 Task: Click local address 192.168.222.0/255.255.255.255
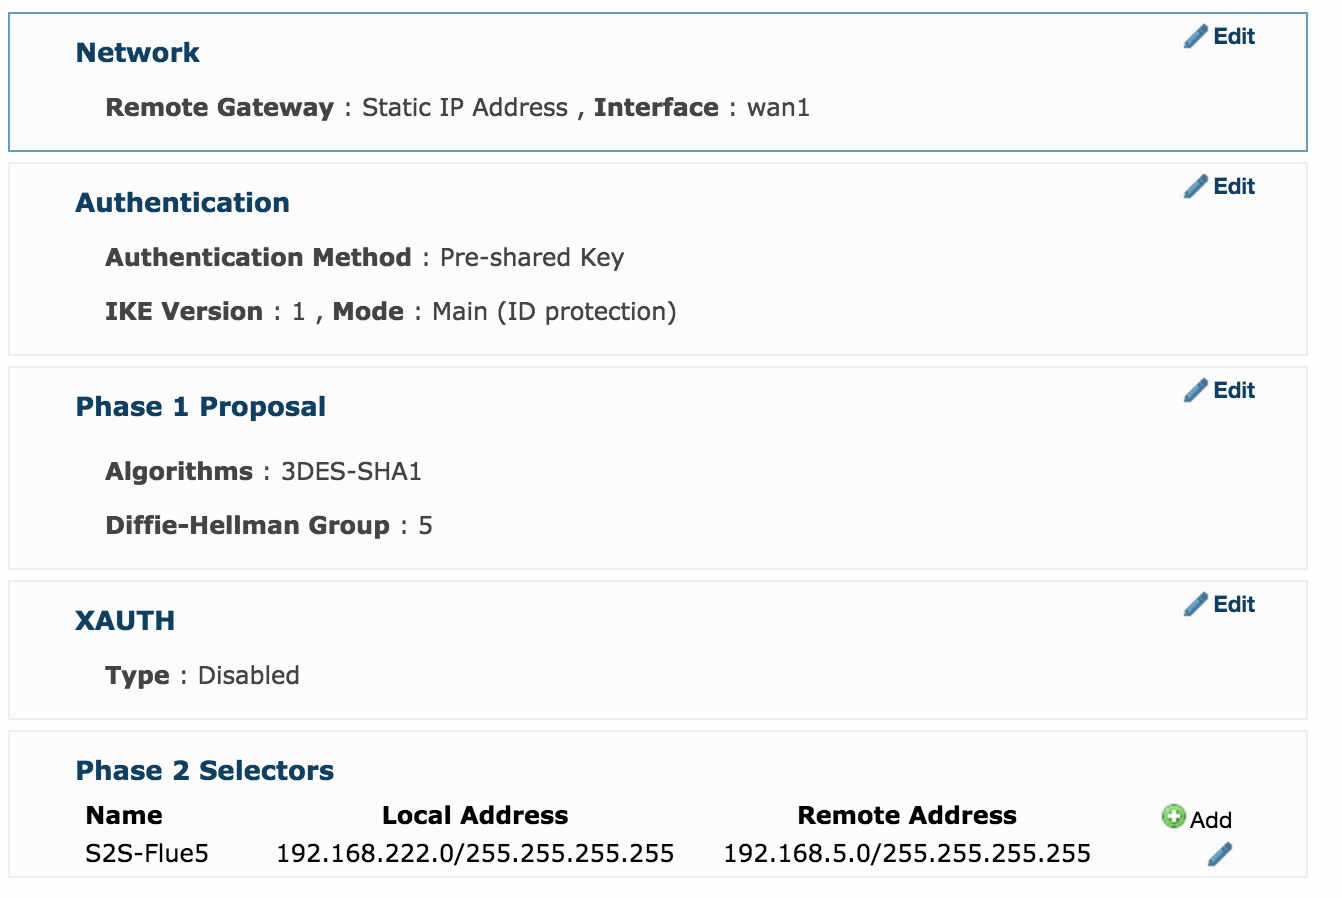coord(475,854)
